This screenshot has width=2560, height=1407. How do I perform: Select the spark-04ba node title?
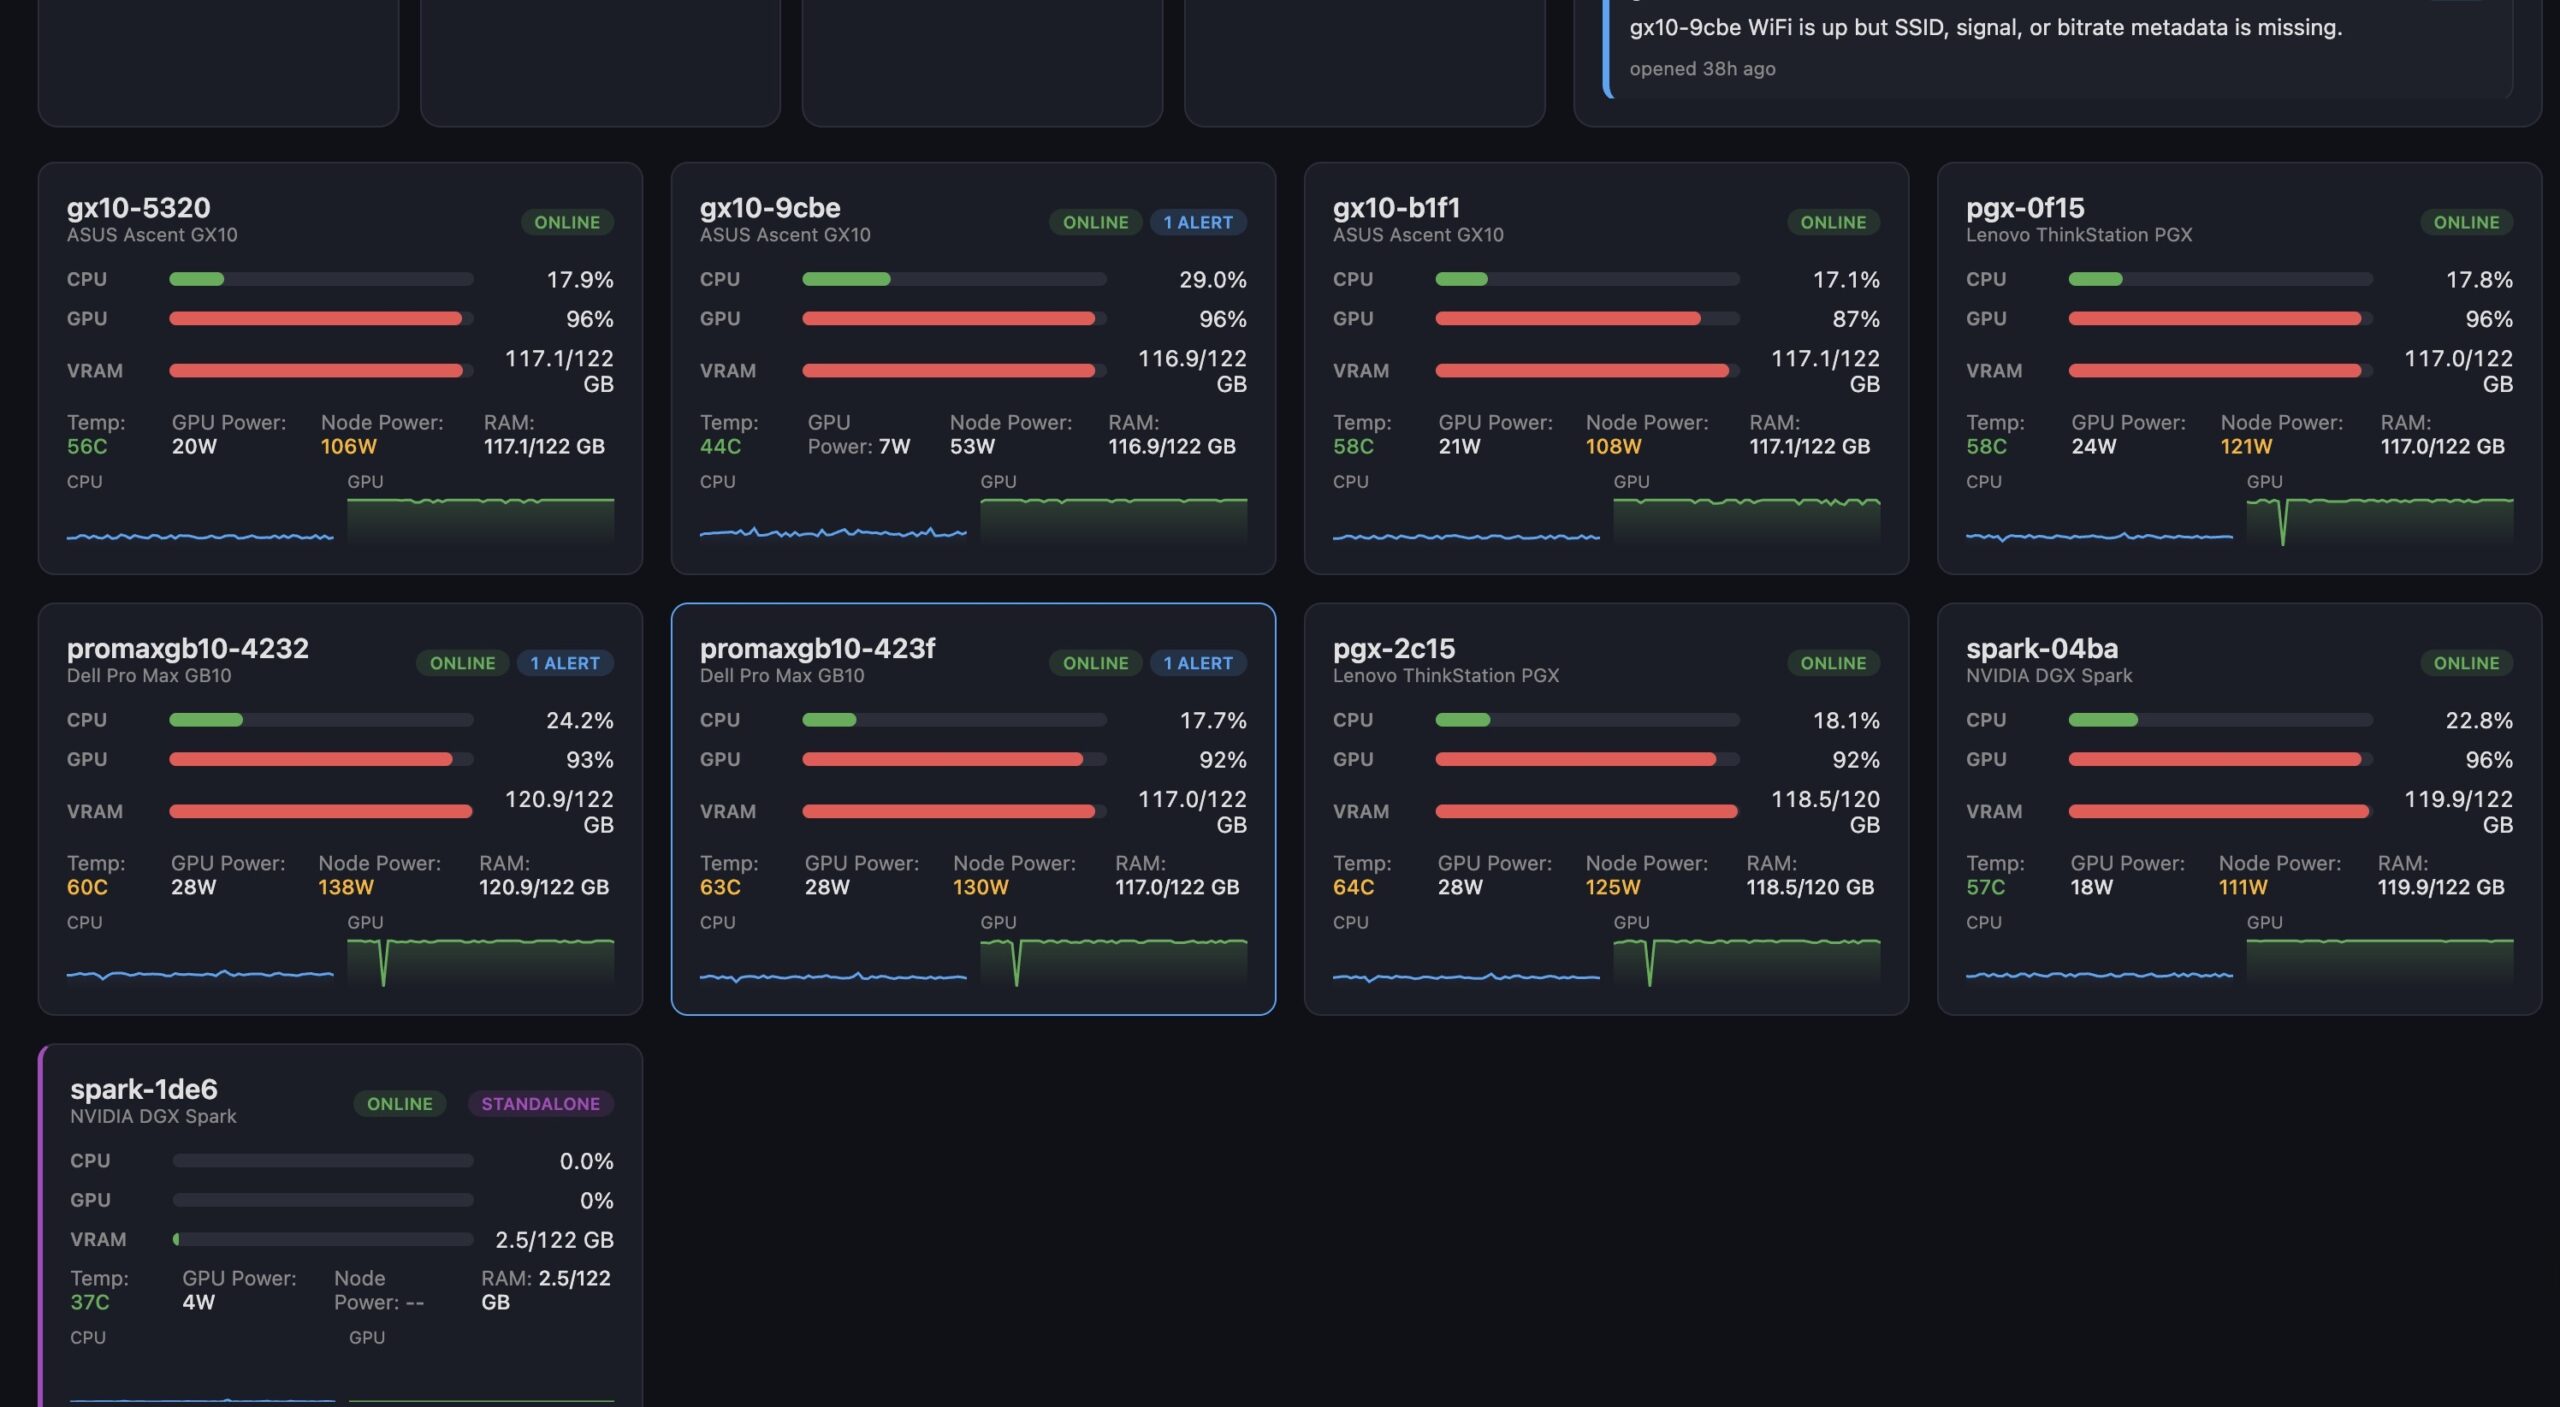(2041, 649)
